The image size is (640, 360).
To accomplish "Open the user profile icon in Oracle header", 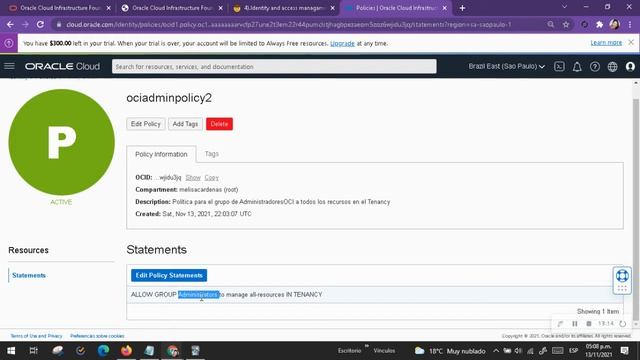I will [630, 67].
